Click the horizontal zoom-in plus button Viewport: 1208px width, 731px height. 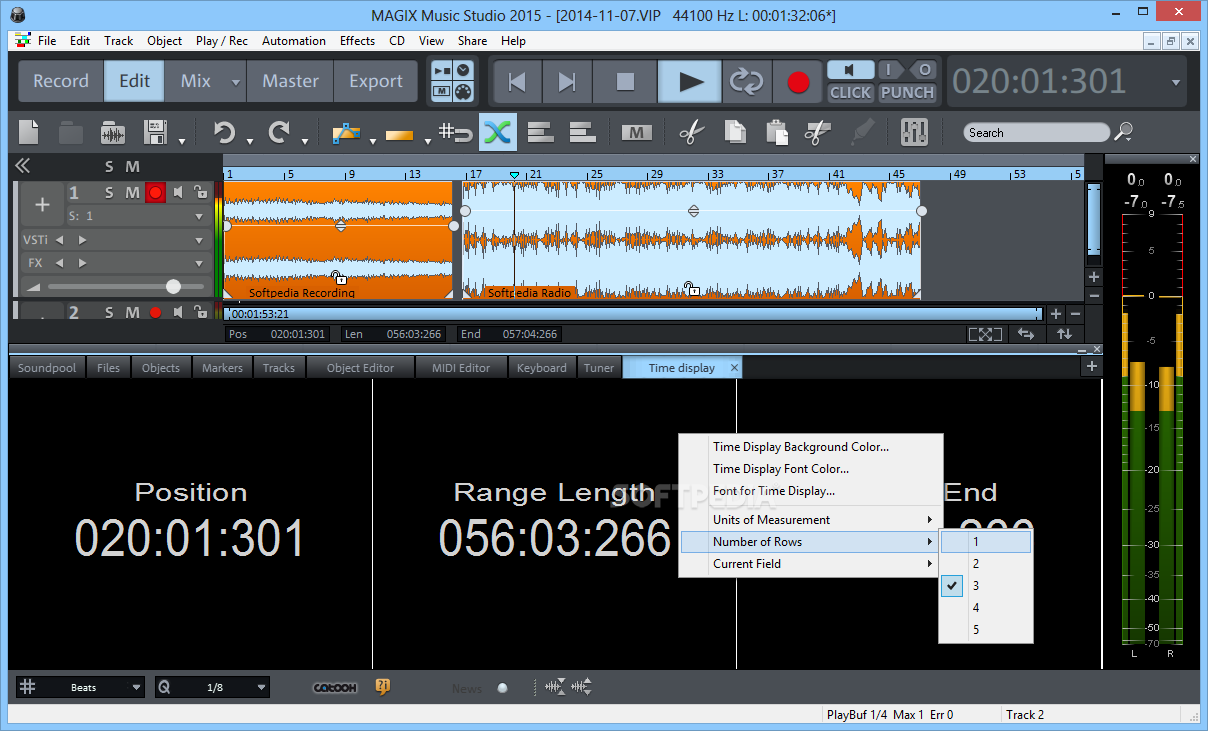(x=1056, y=314)
